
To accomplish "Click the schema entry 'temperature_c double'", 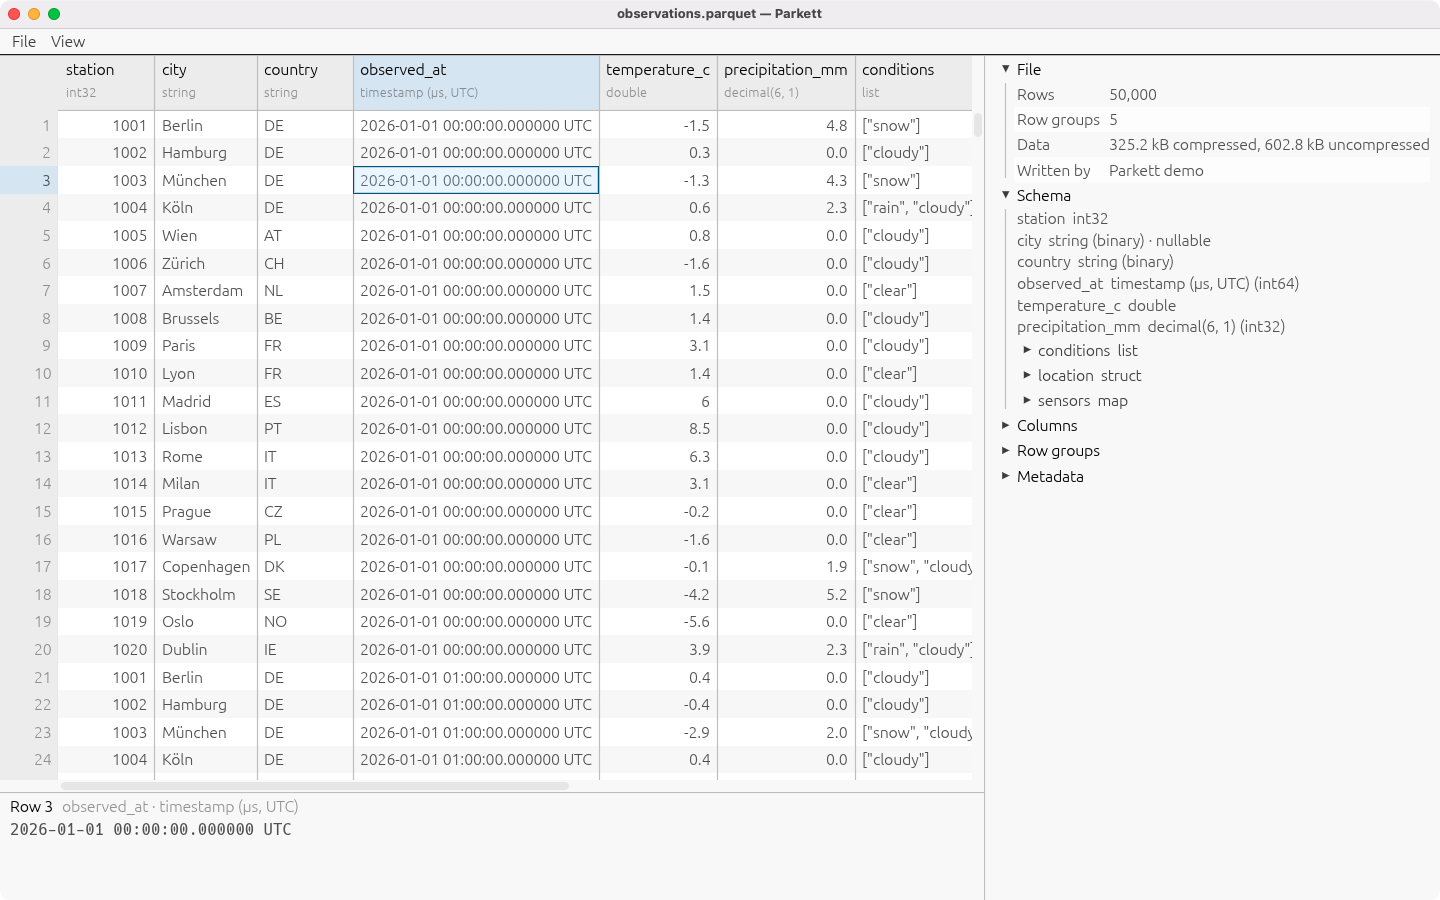I will [x=1096, y=305].
